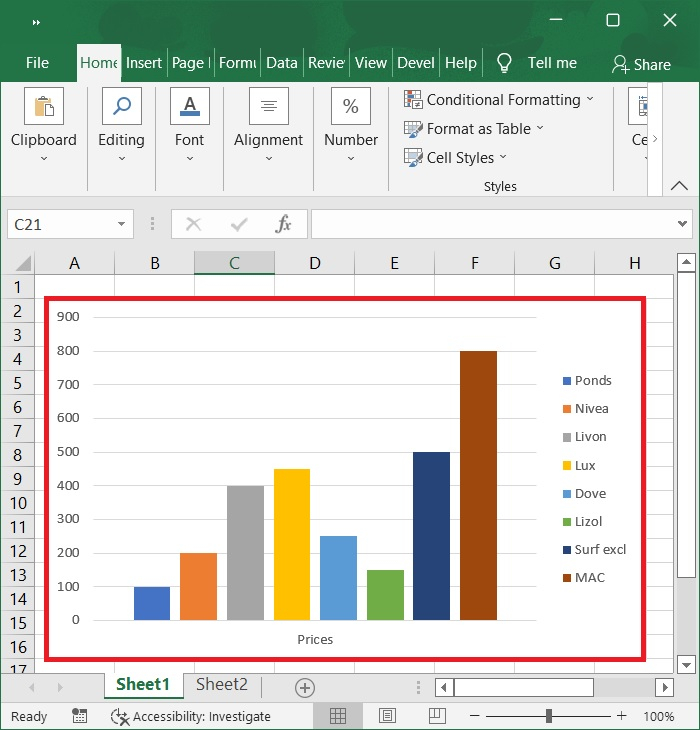Collapse the ribbon with the caret
The image size is (700, 730).
tap(679, 186)
